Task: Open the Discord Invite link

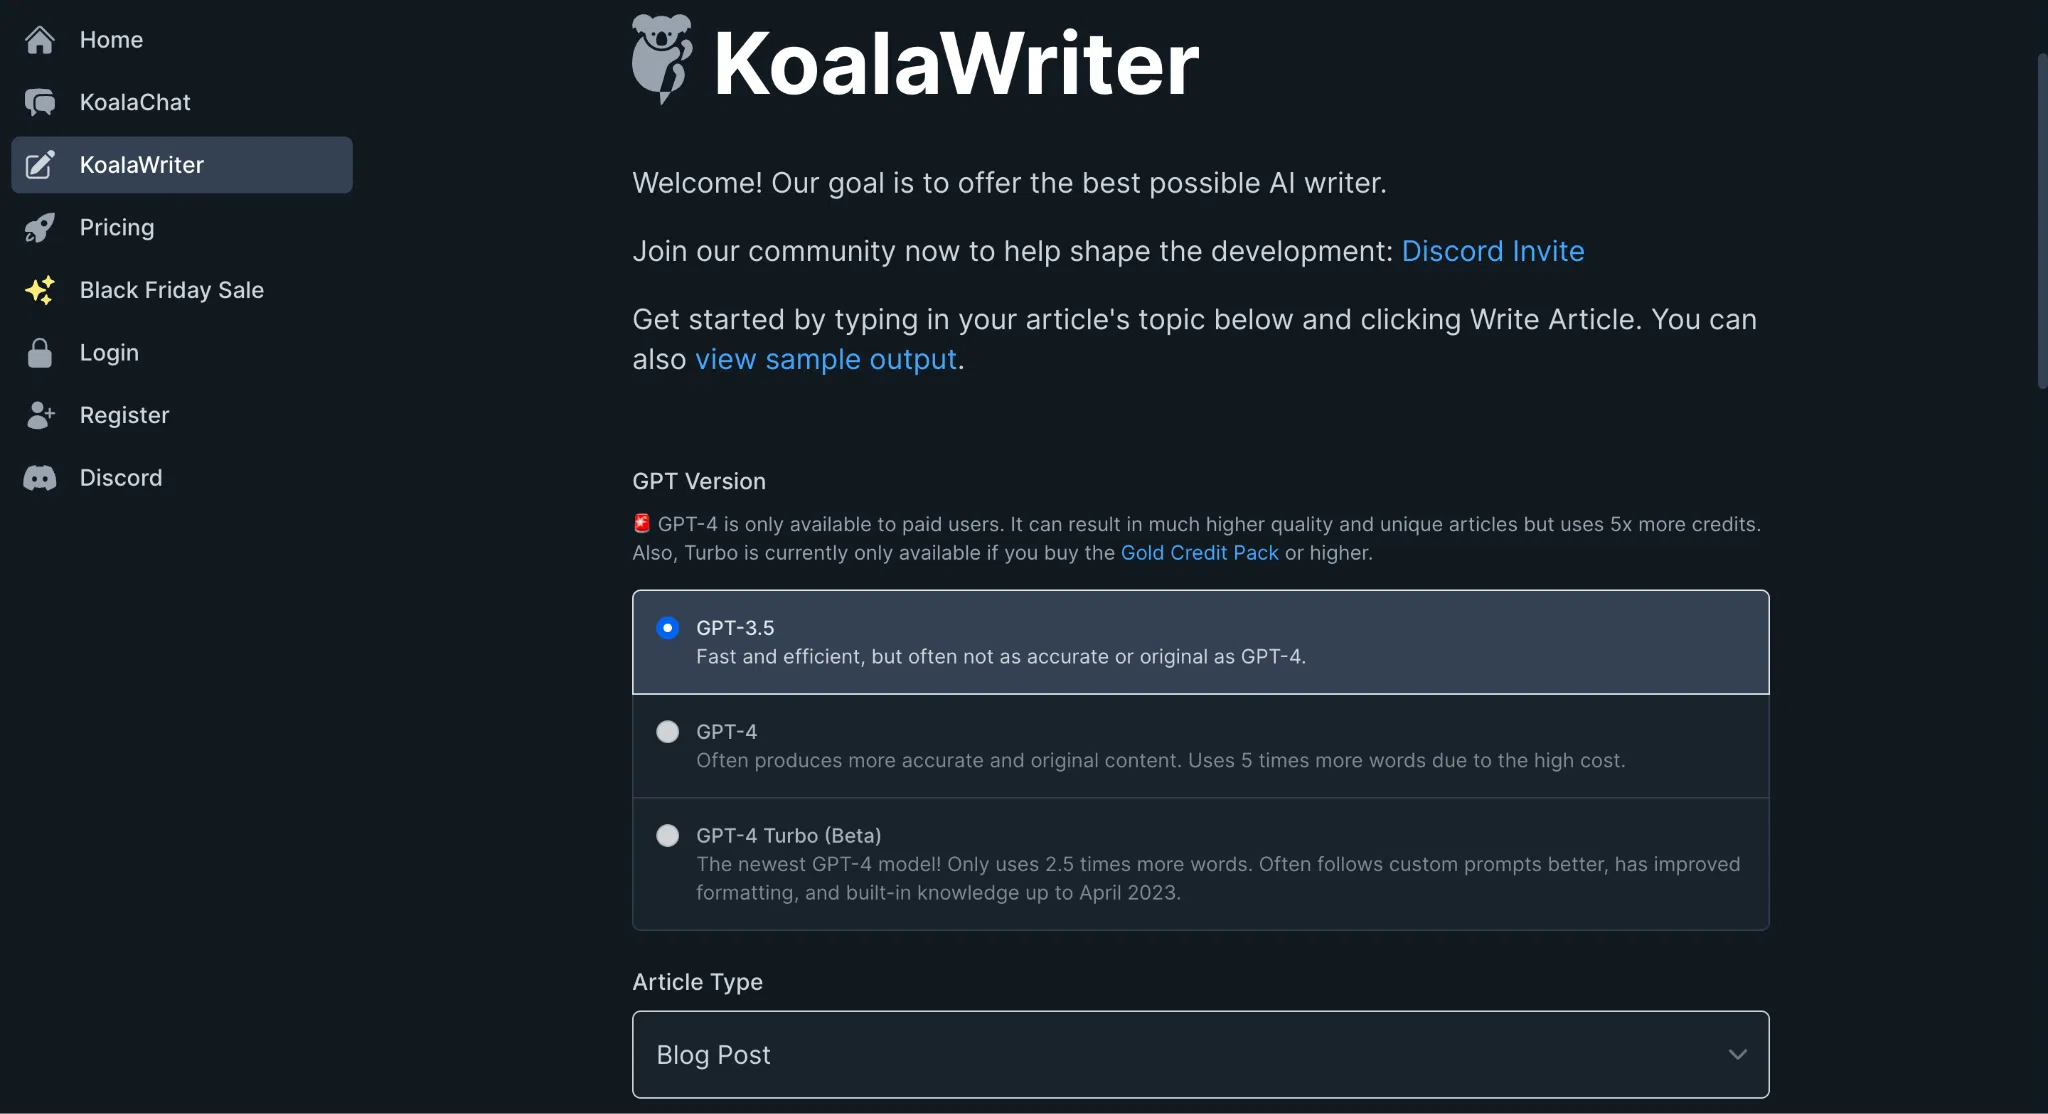Action: tap(1492, 251)
